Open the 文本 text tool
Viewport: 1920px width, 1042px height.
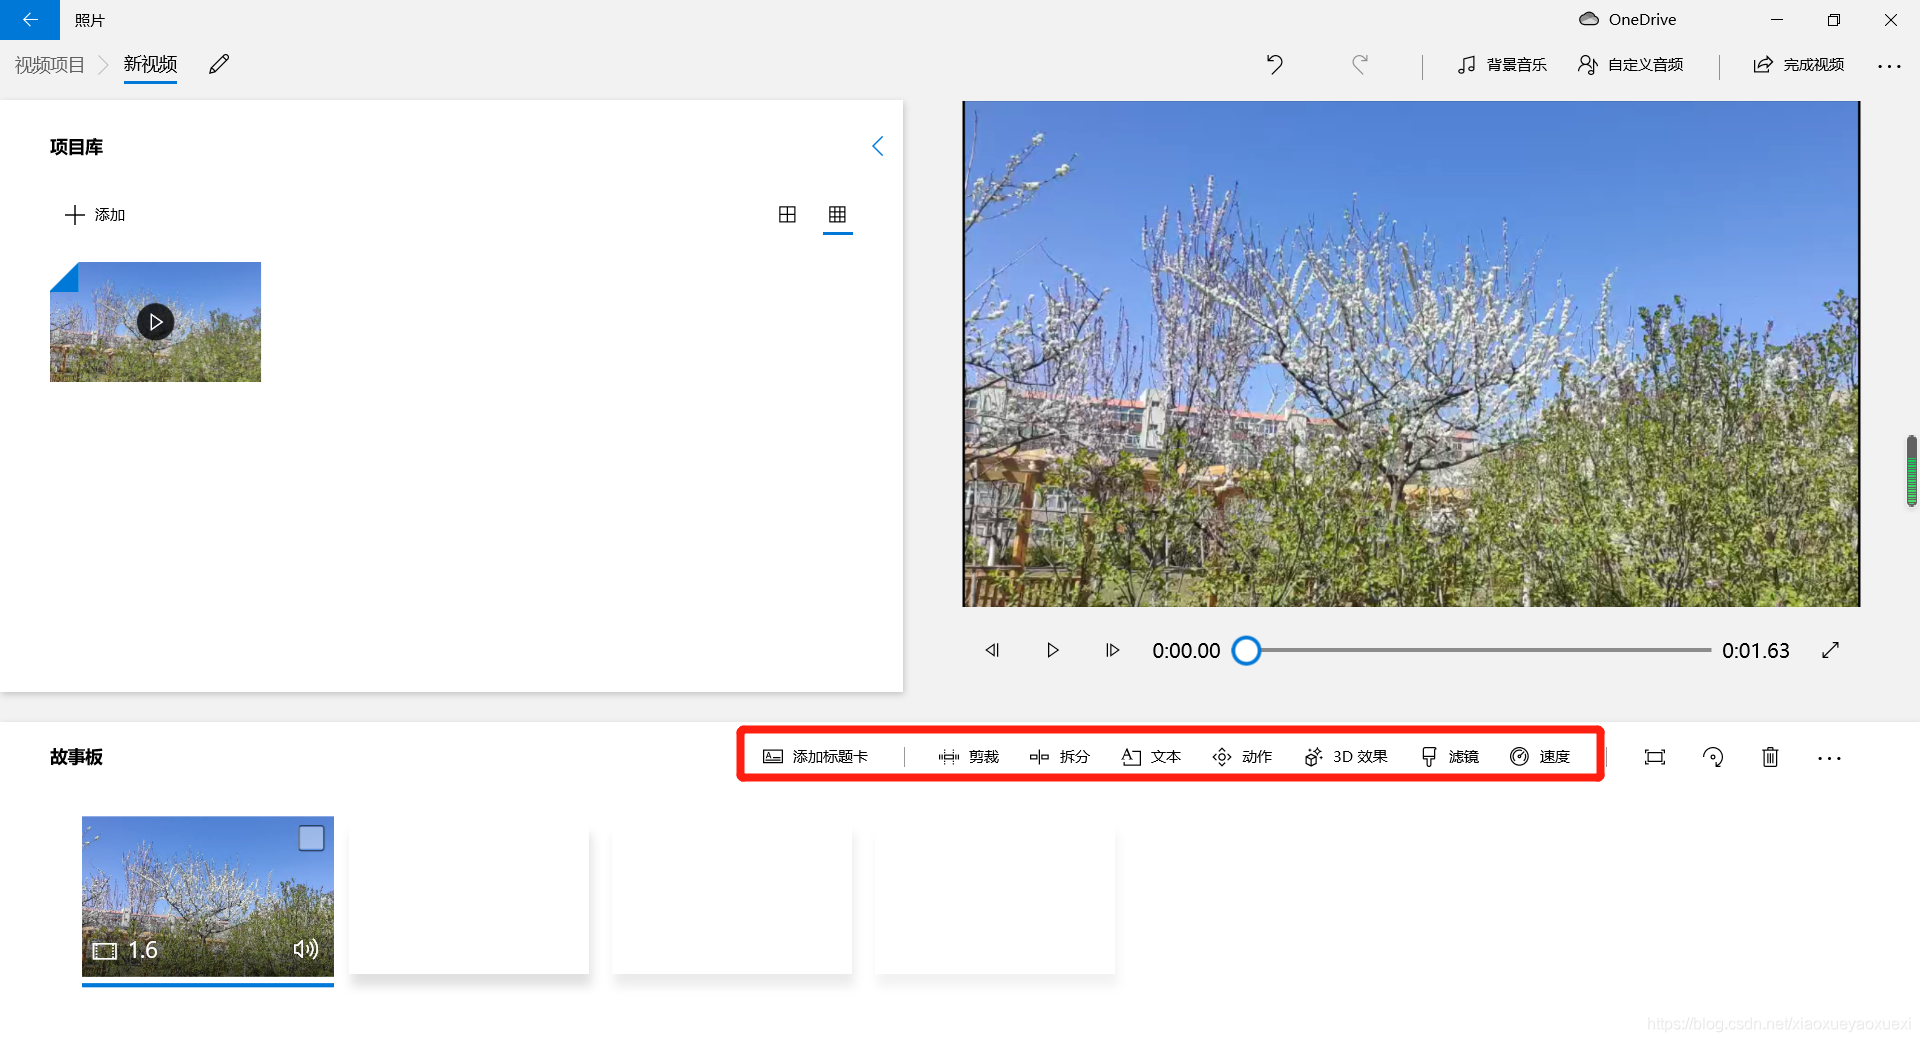[x=1151, y=757]
